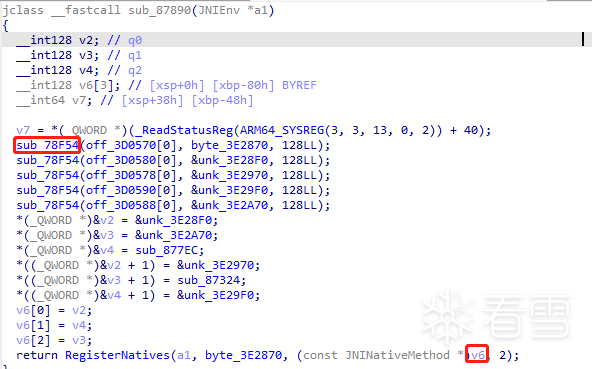Click ARM64_SYSREG macro text

pos(282,130)
